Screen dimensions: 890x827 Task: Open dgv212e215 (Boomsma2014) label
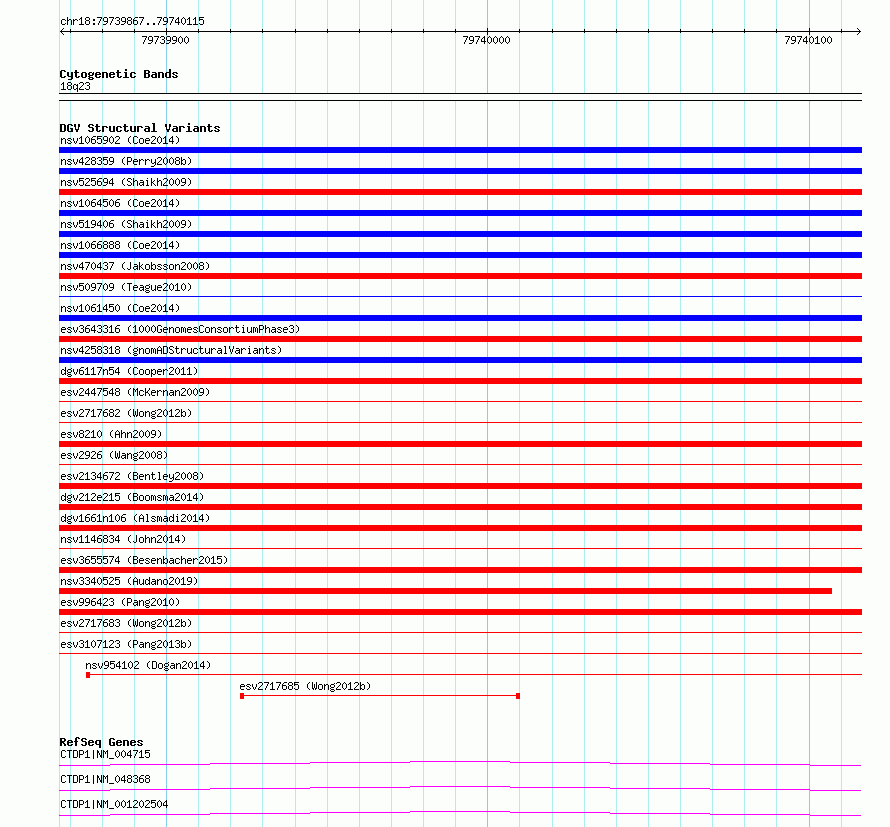coord(132,497)
